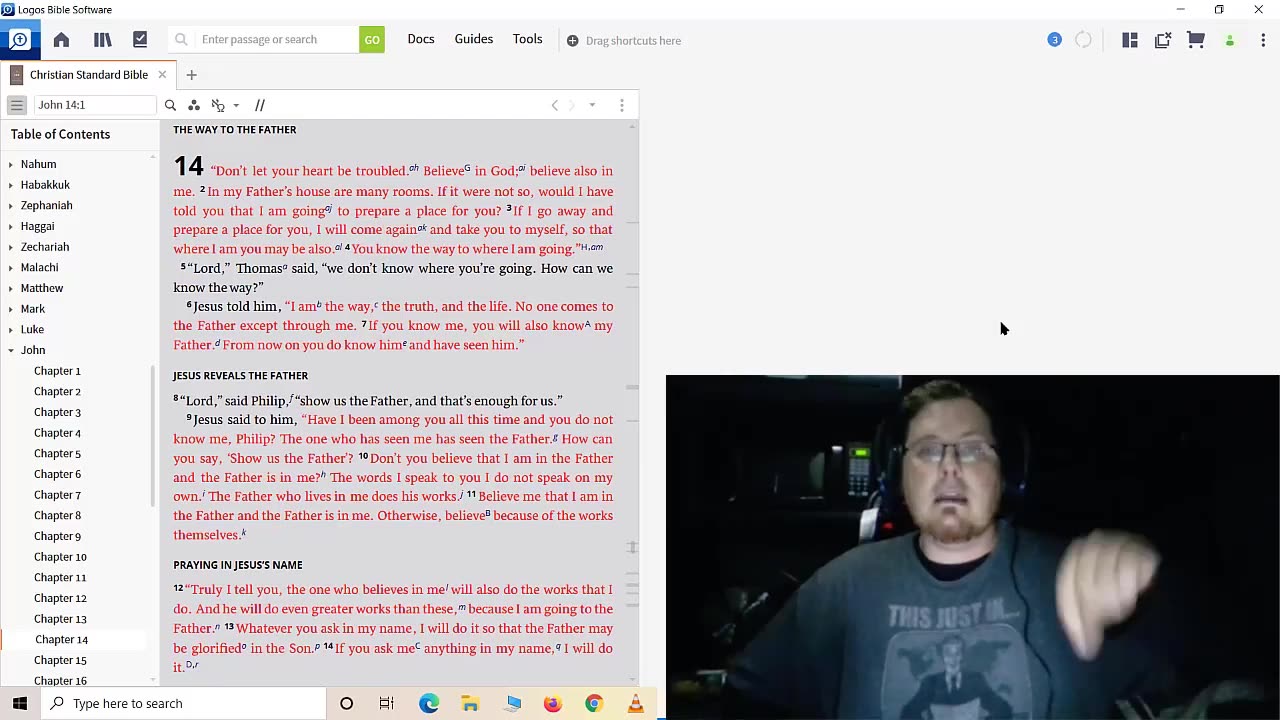1280x720 pixels.
Task: Expand Habakkuk in table of contents
Action: click(x=11, y=185)
